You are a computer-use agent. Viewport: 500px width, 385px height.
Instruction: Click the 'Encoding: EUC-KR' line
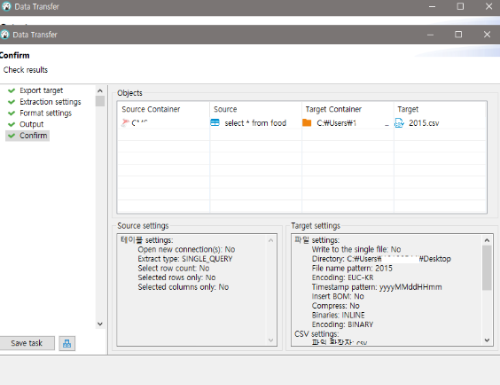click(342, 277)
